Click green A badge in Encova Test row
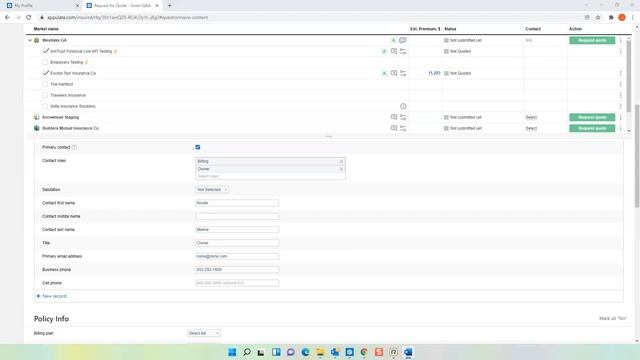 click(x=384, y=73)
